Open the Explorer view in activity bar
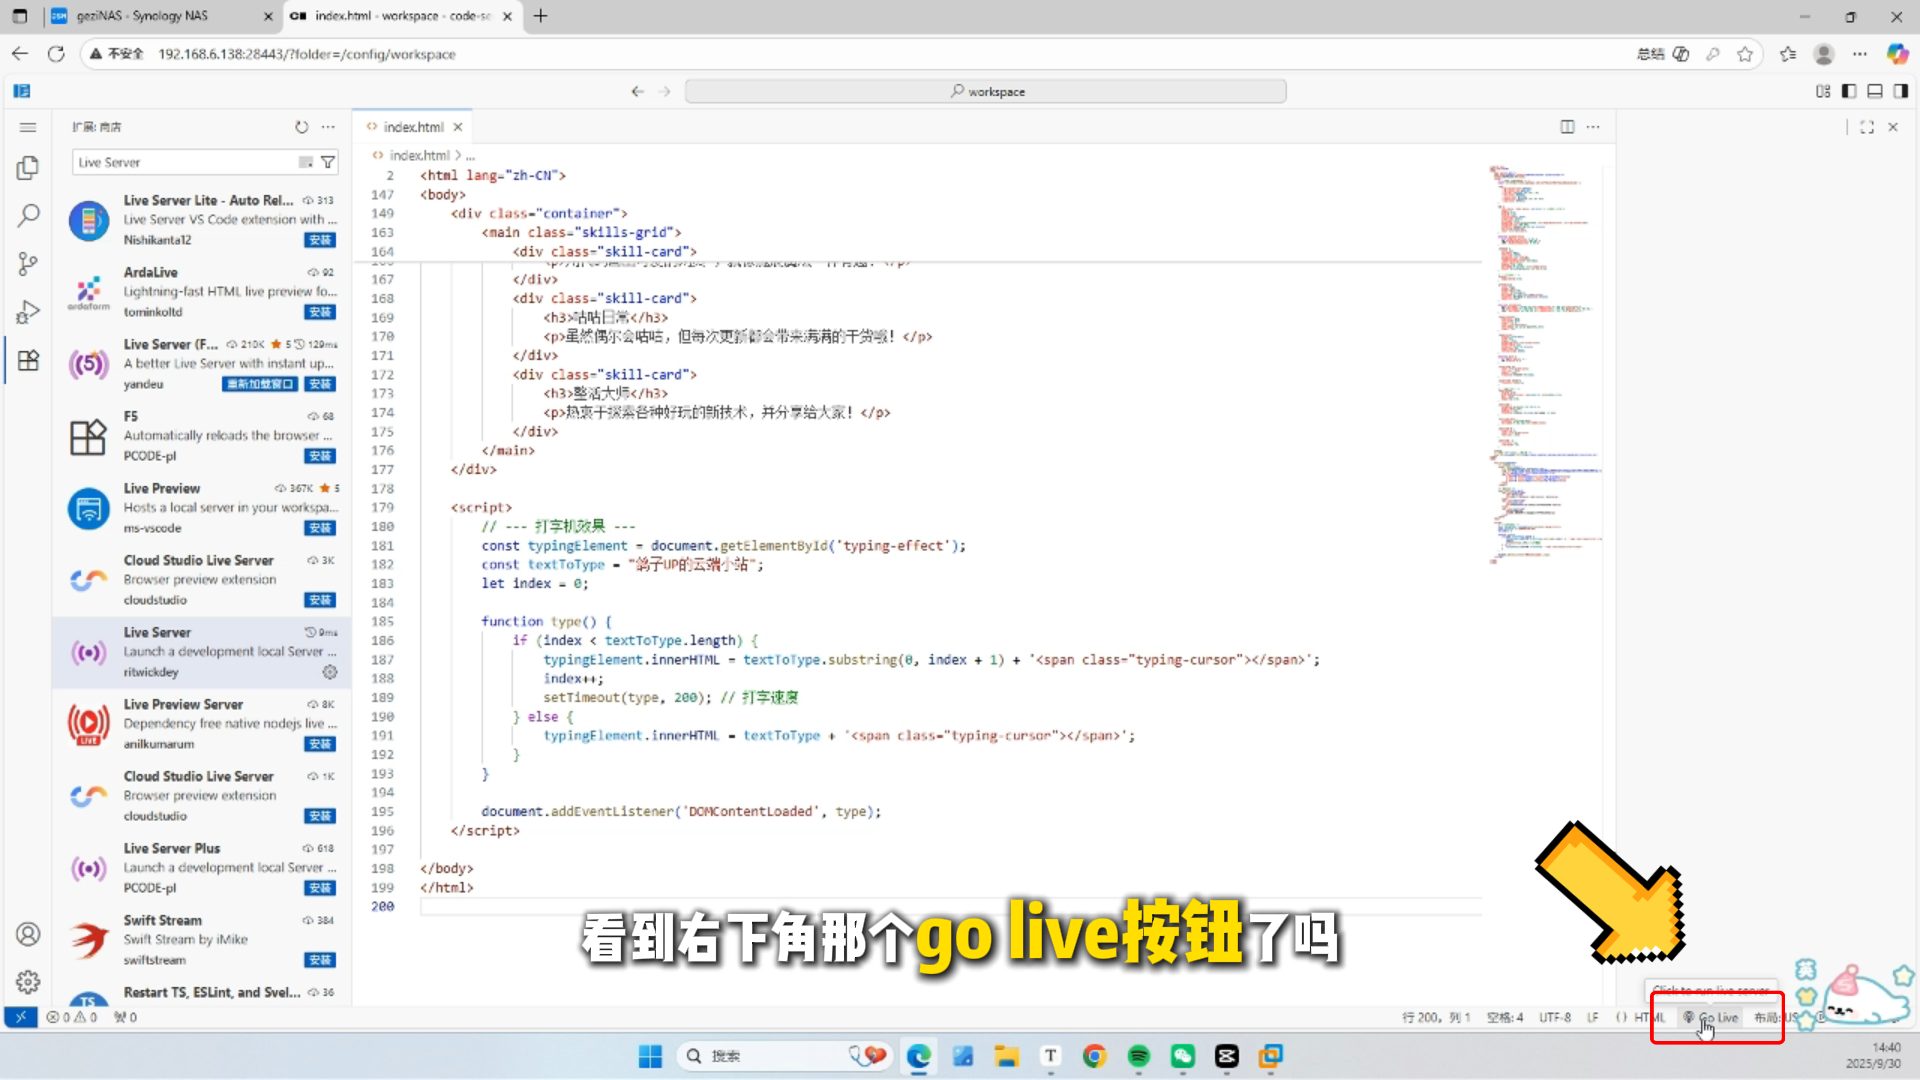 (28, 168)
